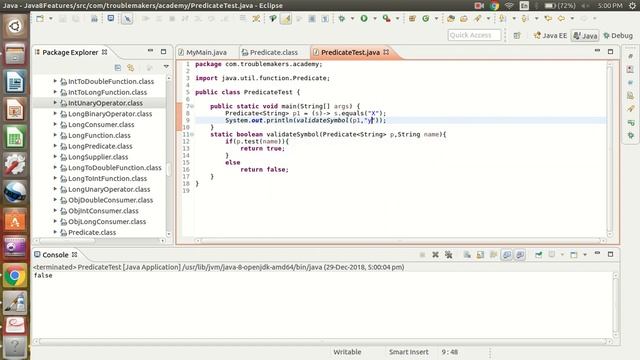Navigate Back with the yellow arrow icon
This screenshot has width=640, height=360.
click(x=561, y=19)
